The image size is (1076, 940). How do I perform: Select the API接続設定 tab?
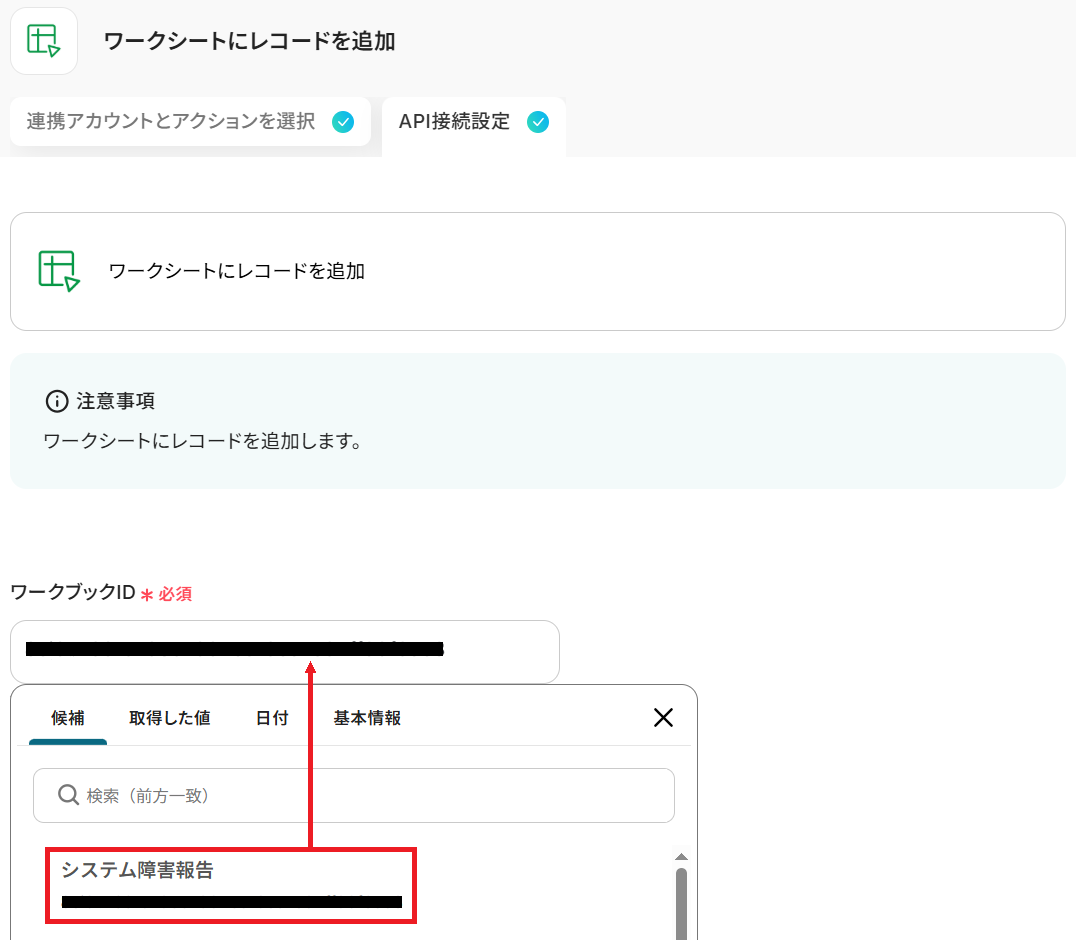[x=454, y=122]
